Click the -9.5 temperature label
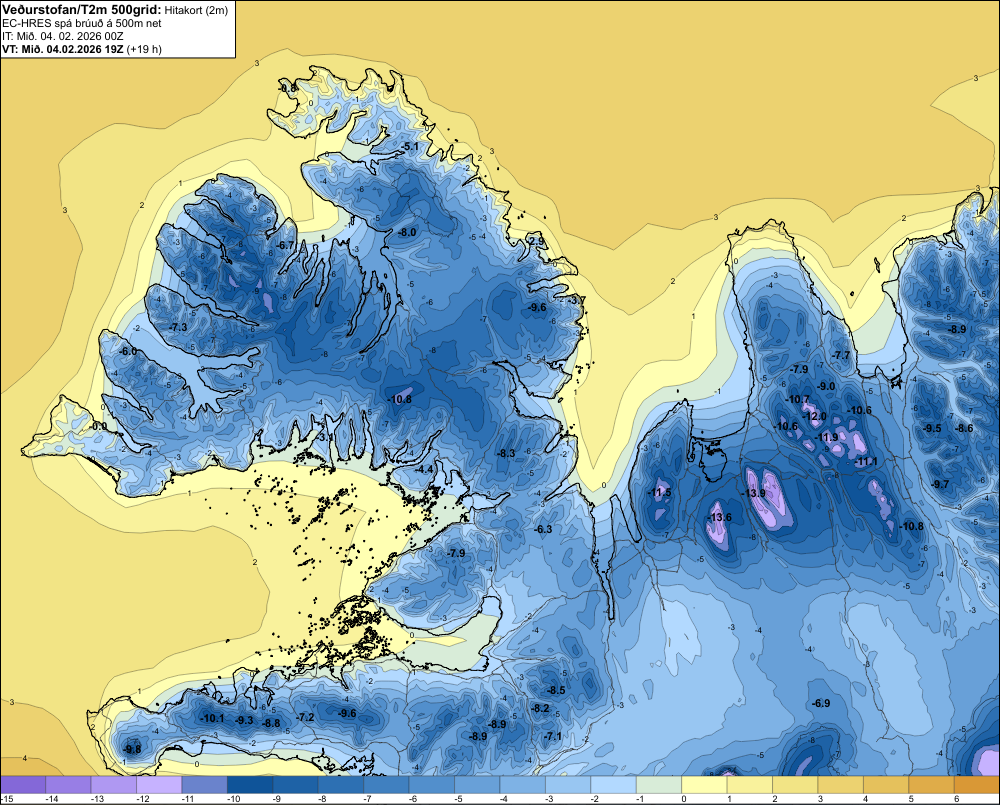The height and width of the screenshot is (805, 1000). tap(932, 429)
